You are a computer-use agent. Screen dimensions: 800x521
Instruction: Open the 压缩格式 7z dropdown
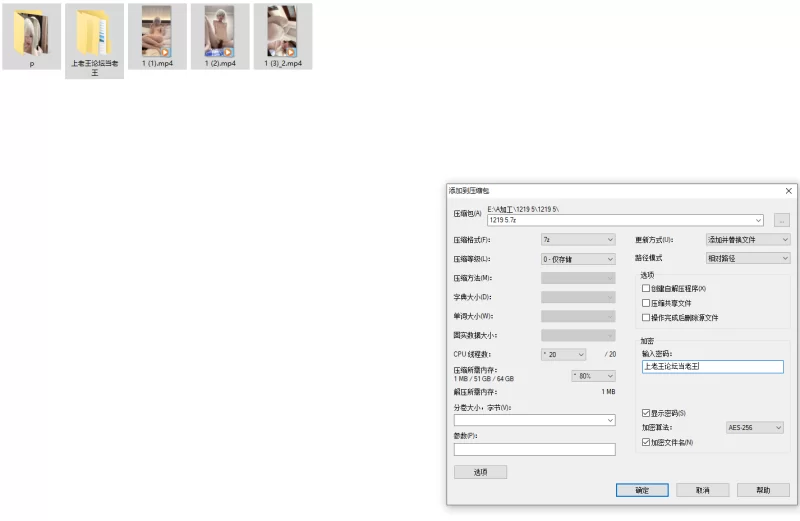click(x=578, y=239)
